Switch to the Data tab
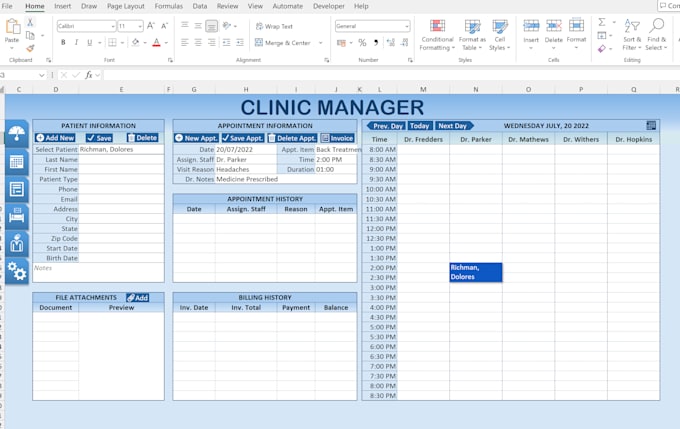 tap(199, 6)
